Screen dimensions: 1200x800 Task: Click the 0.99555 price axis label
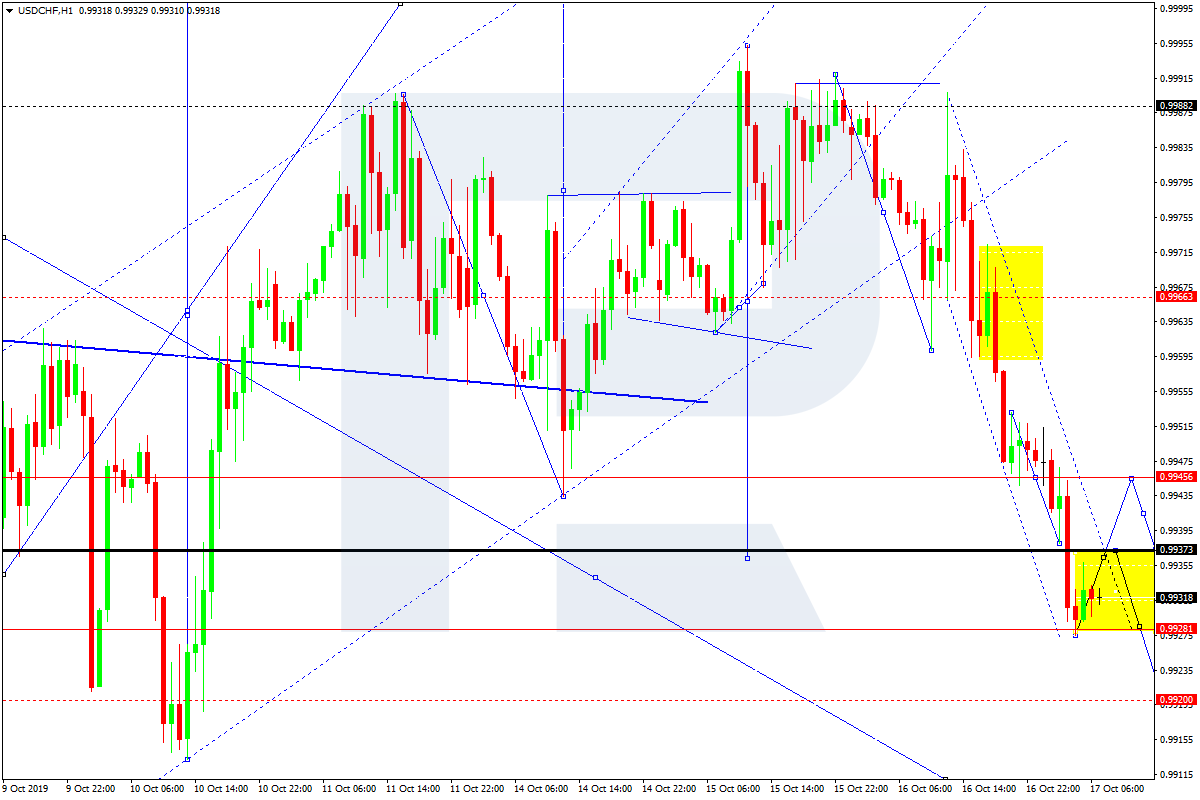tap(1176, 392)
